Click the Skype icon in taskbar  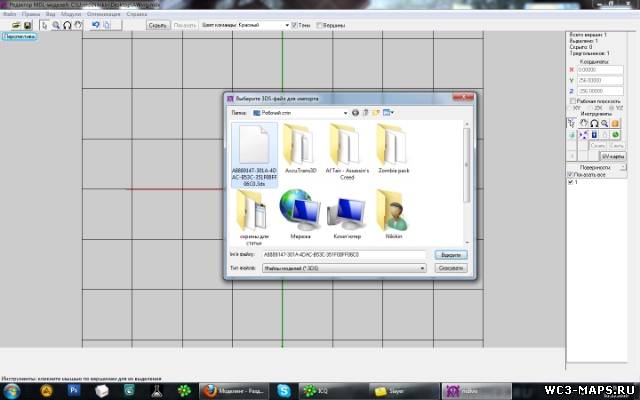coord(284,390)
